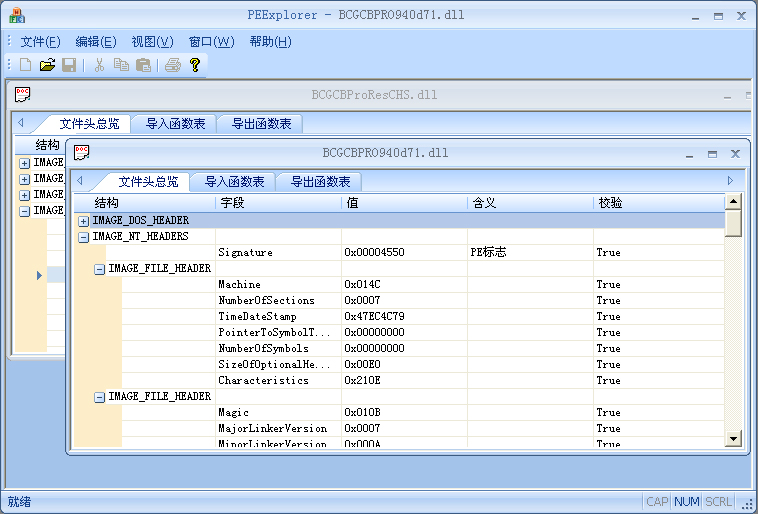Image resolution: width=758 pixels, height=514 pixels.
Task: Collapse second IMAGE_FILE_HEADER node above Magic
Action: 100,397
